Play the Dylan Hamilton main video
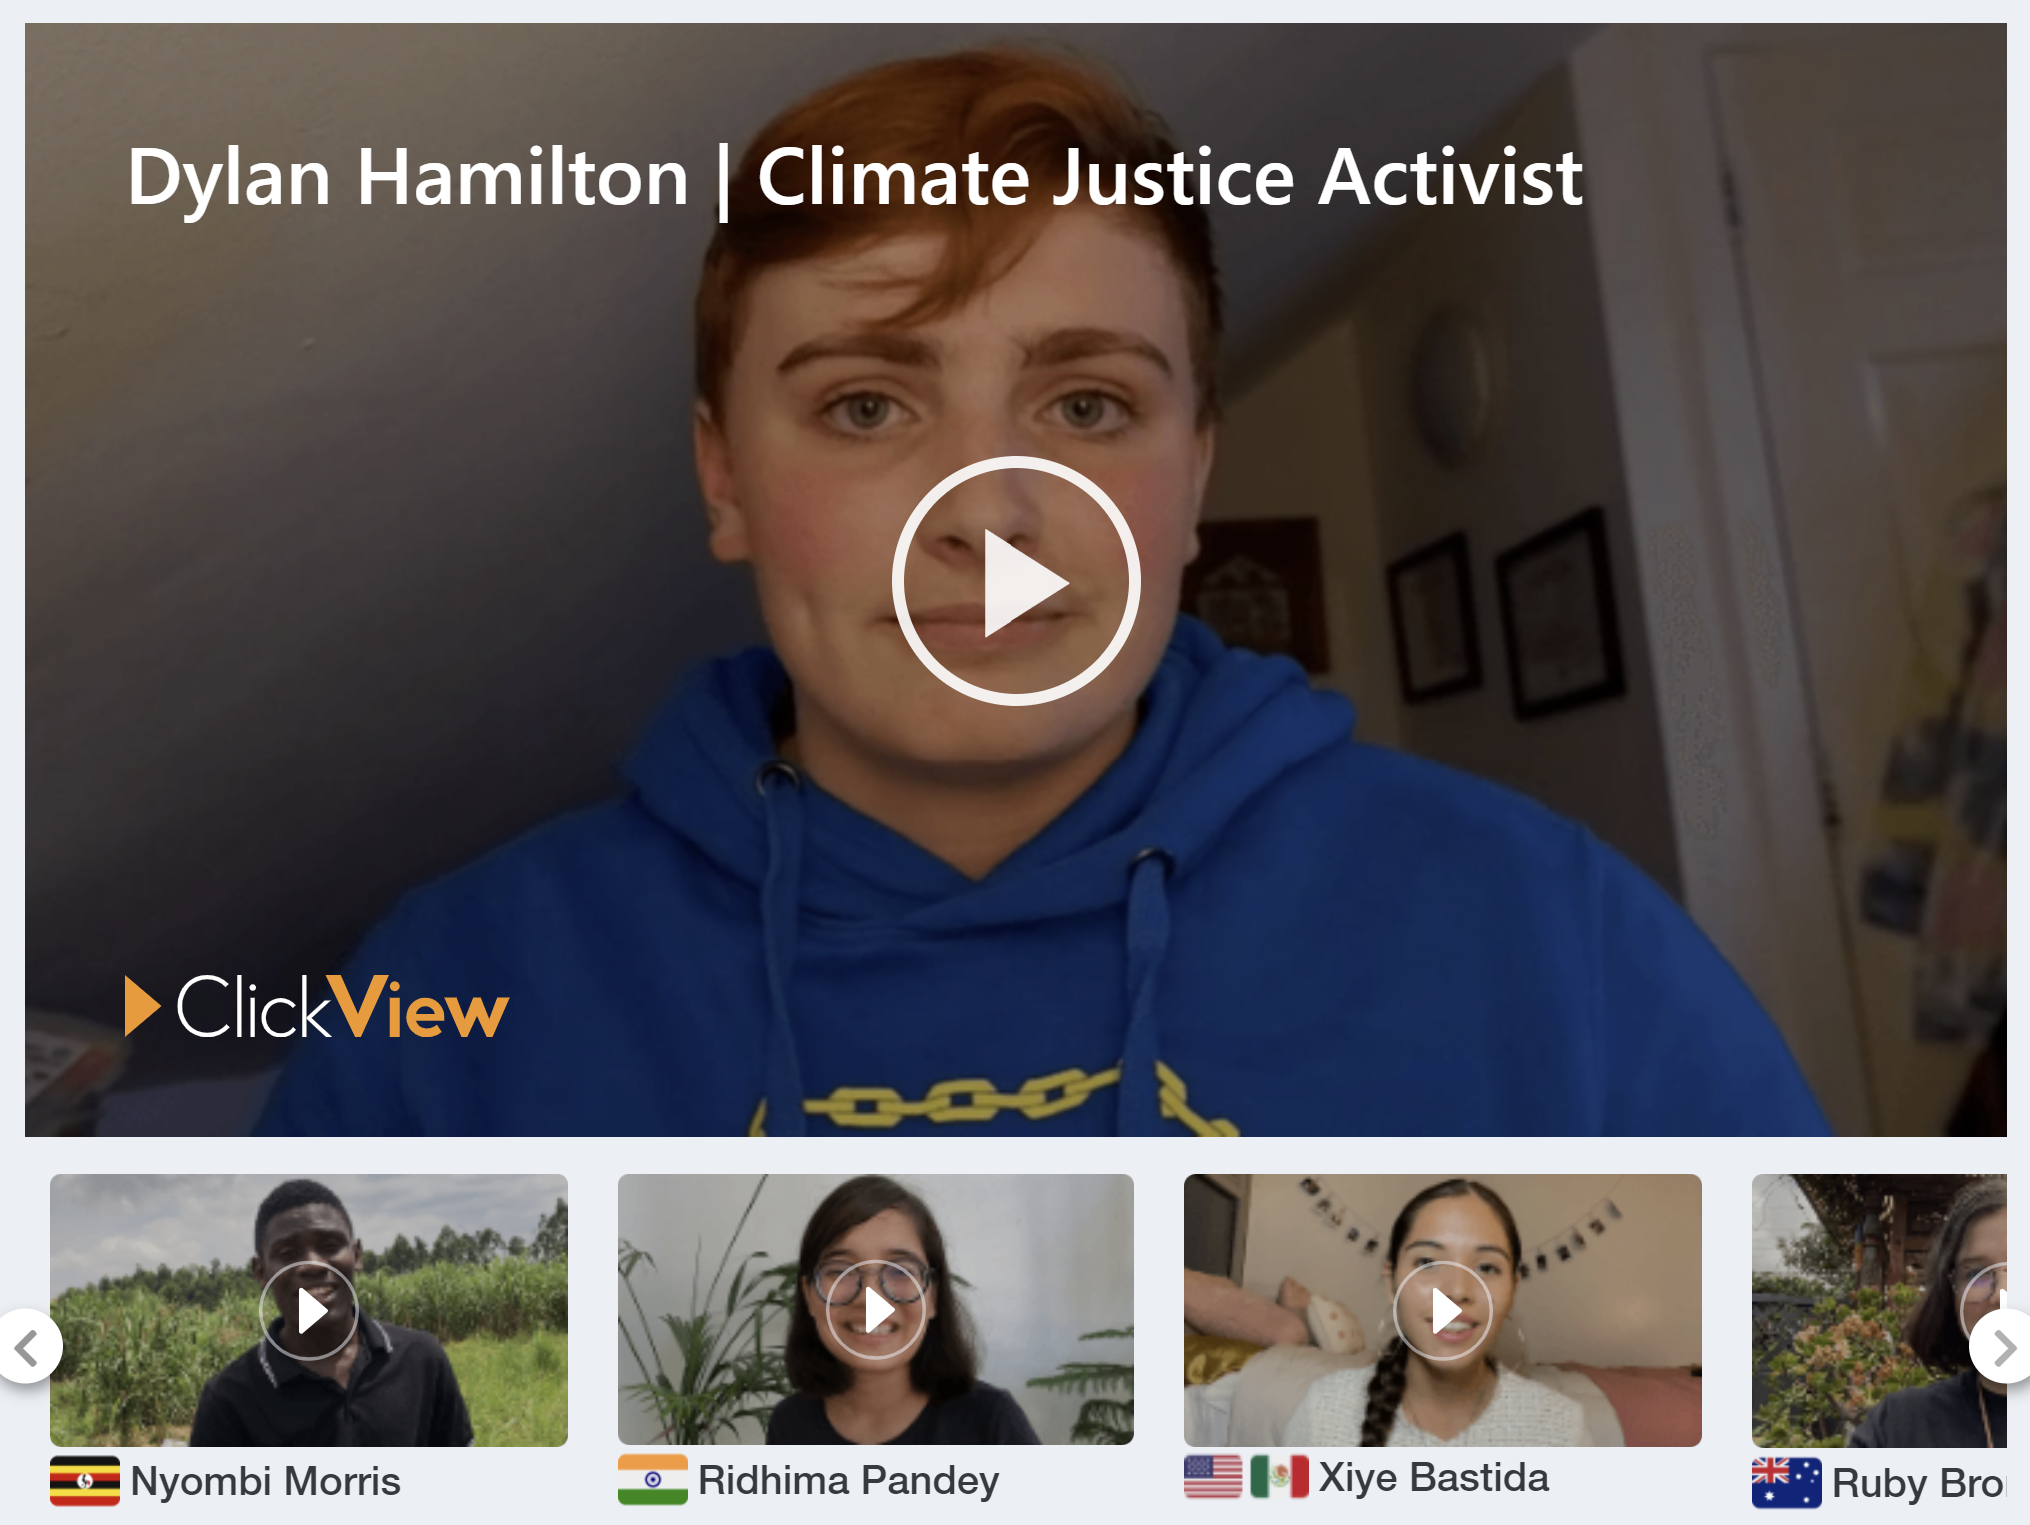The image size is (2030, 1525). (1015, 581)
